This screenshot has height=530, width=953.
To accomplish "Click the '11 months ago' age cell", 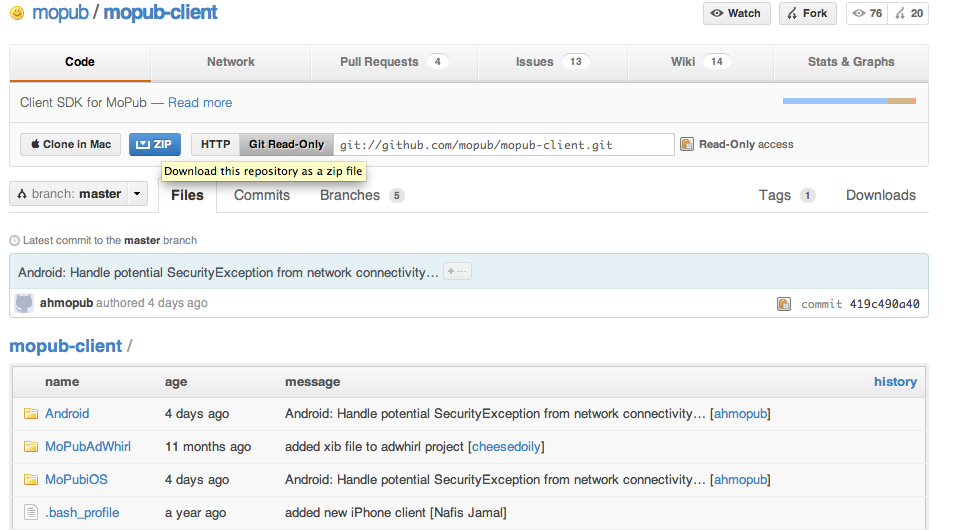I will click(x=208, y=447).
